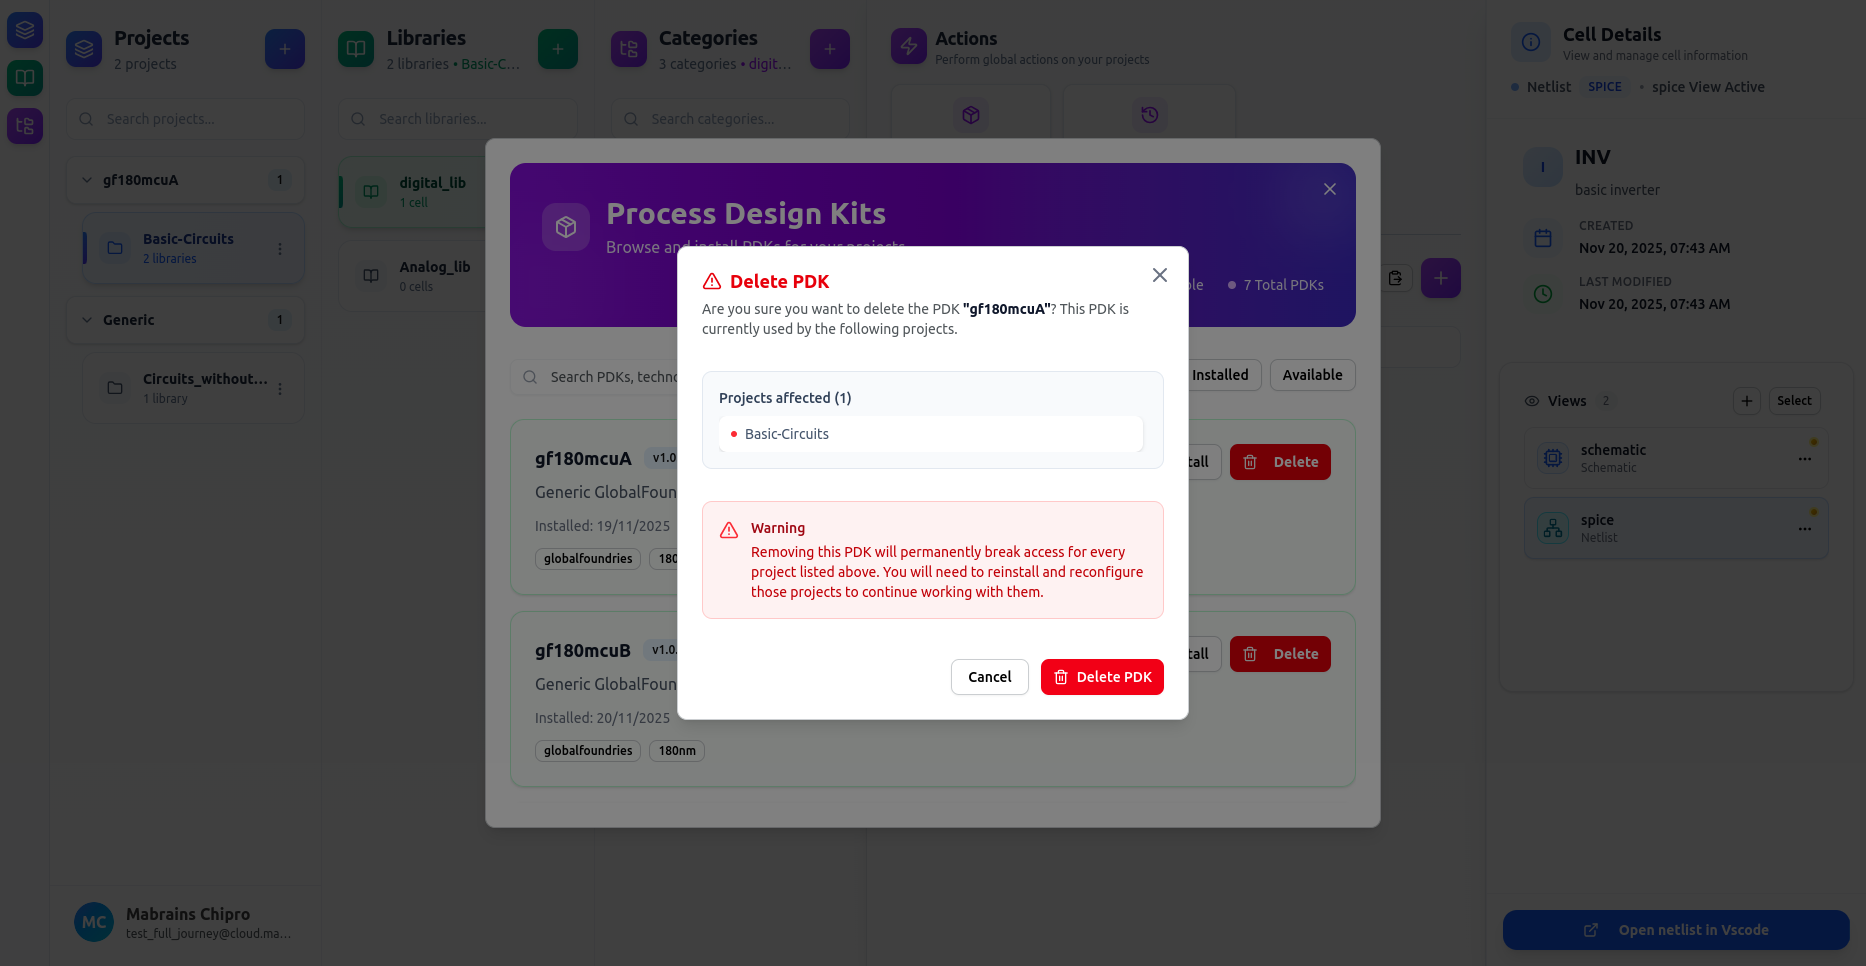
Task: Close the Delete PDK dialog
Action: point(1160,275)
